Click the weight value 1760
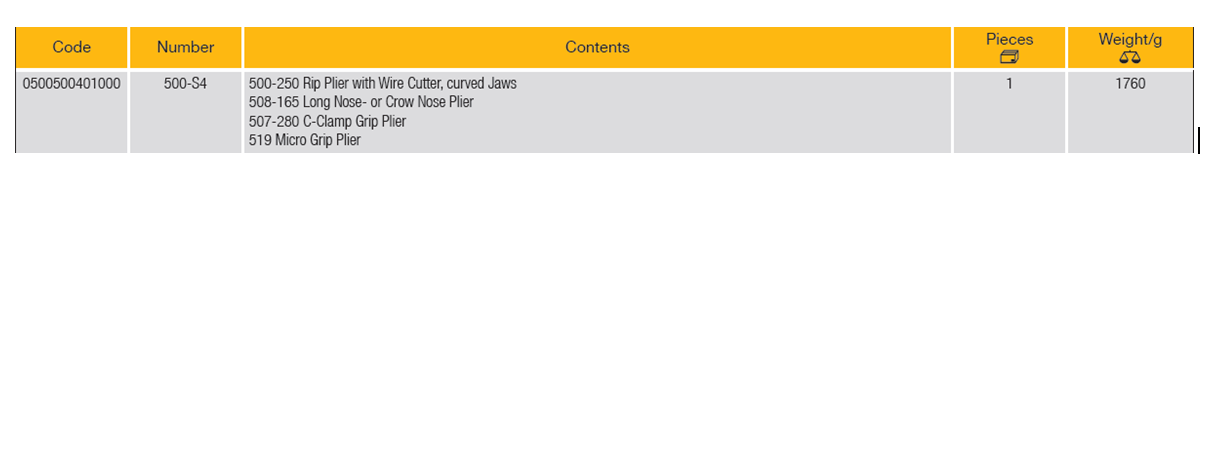1216x461 pixels. coord(1130,84)
